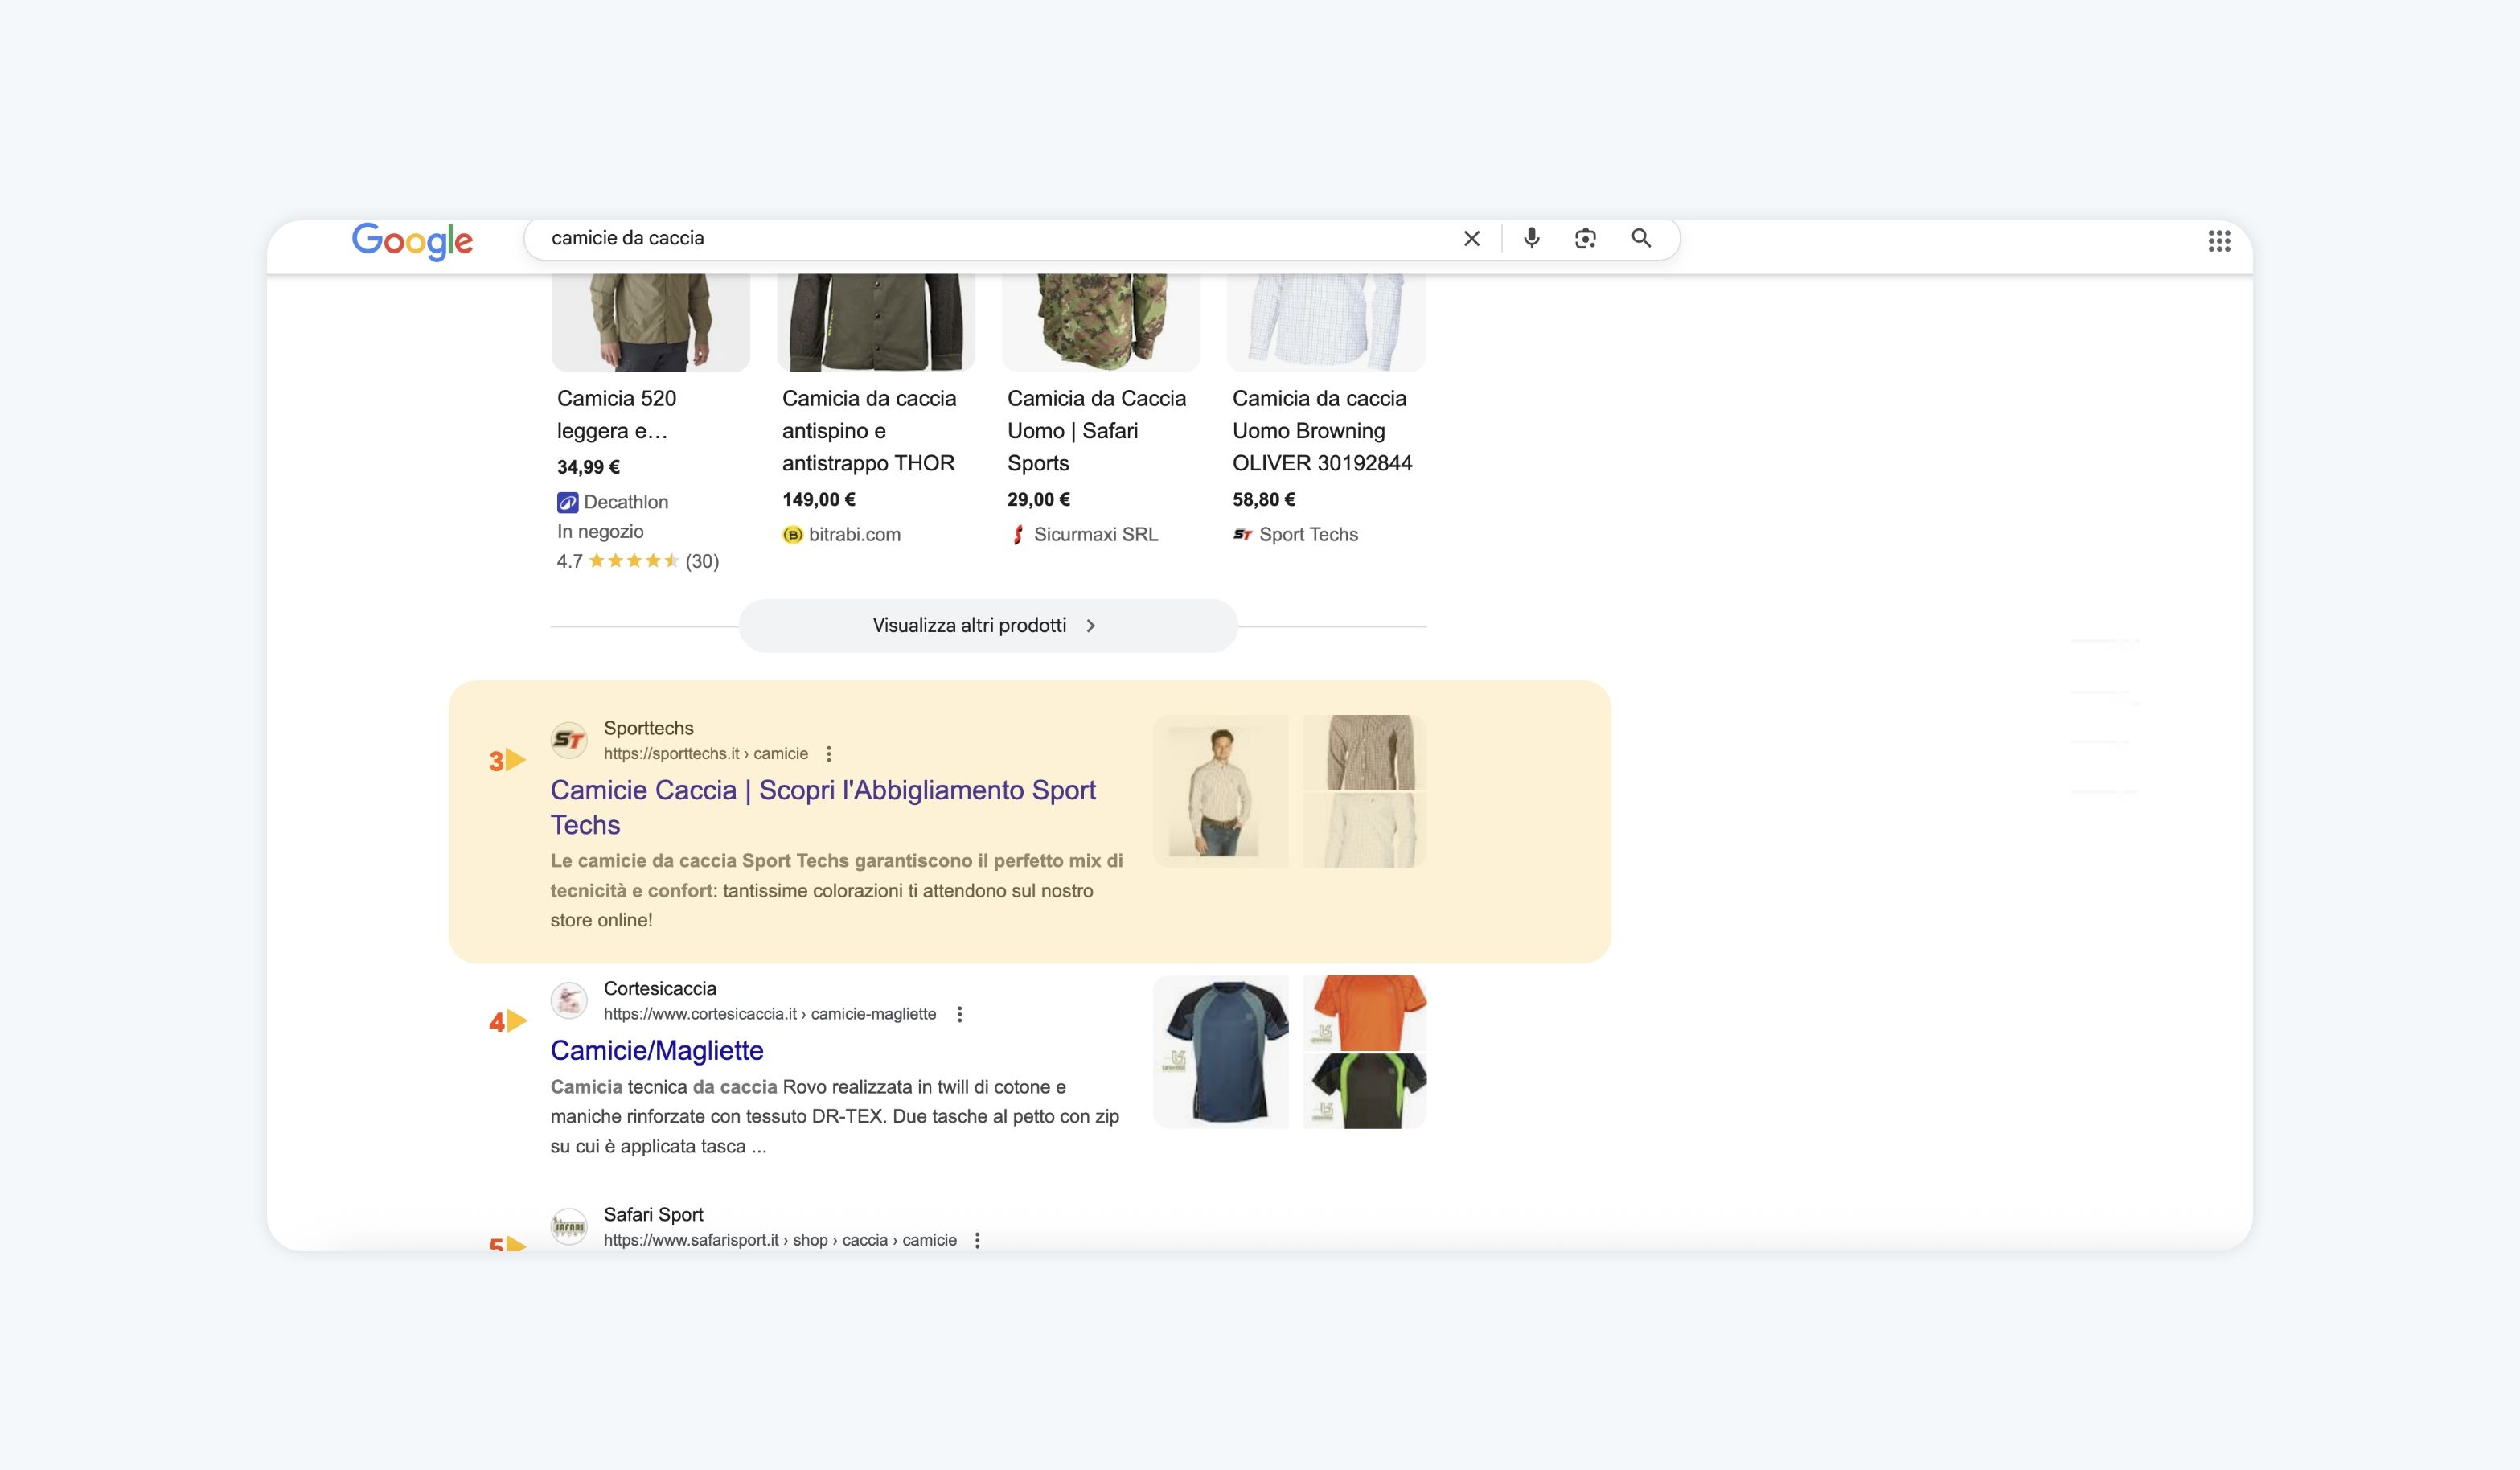
Task: Click the 'https://sporttechs.it › camicie' URL
Action: click(705, 754)
